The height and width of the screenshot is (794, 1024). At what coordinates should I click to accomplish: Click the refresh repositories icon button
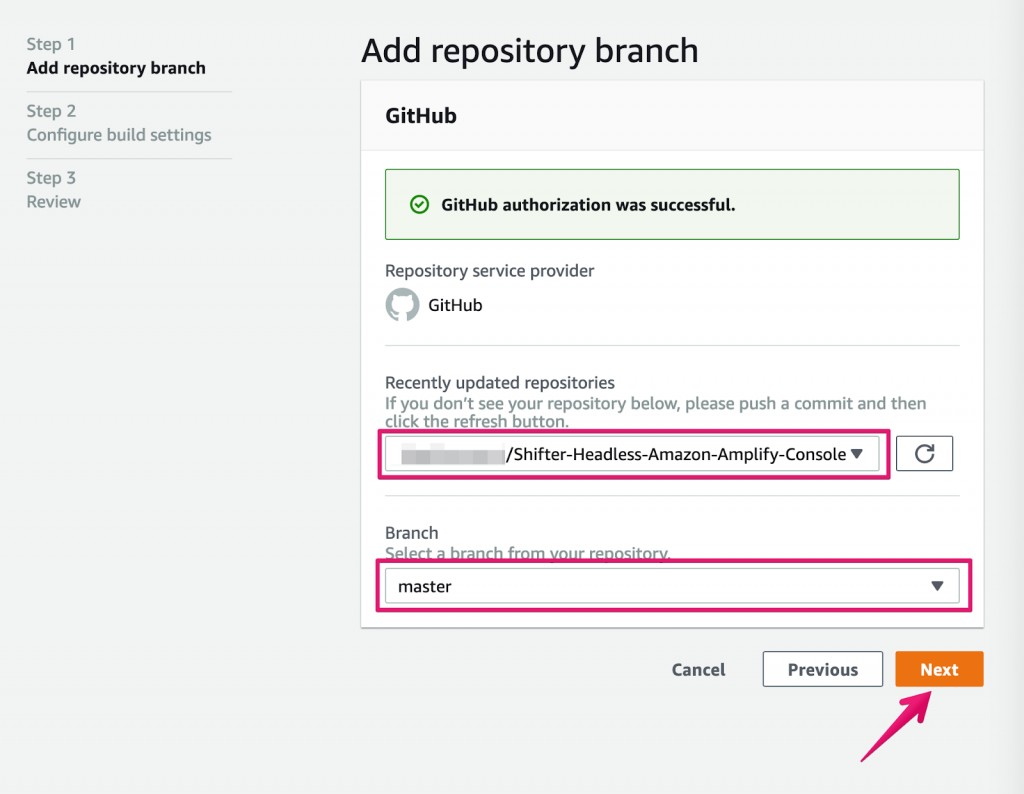(924, 453)
